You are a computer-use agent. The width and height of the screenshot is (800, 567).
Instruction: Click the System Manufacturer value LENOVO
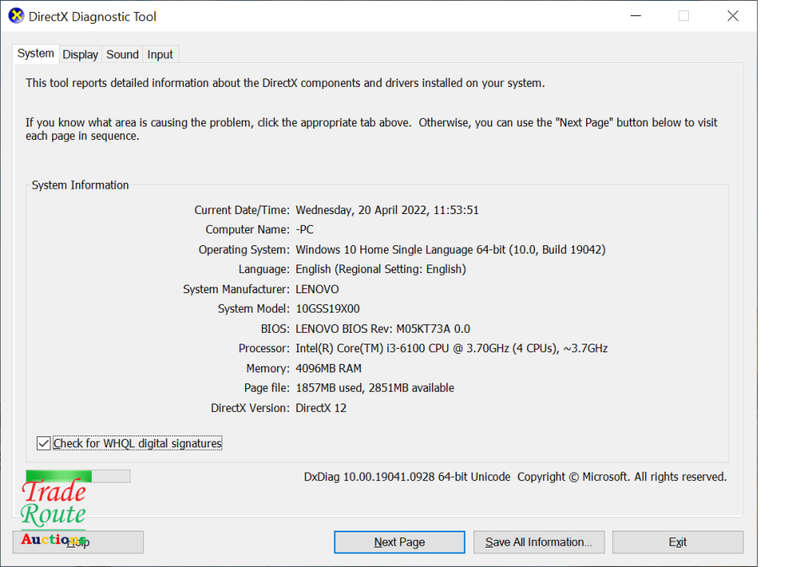pyautogui.click(x=317, y=289)
